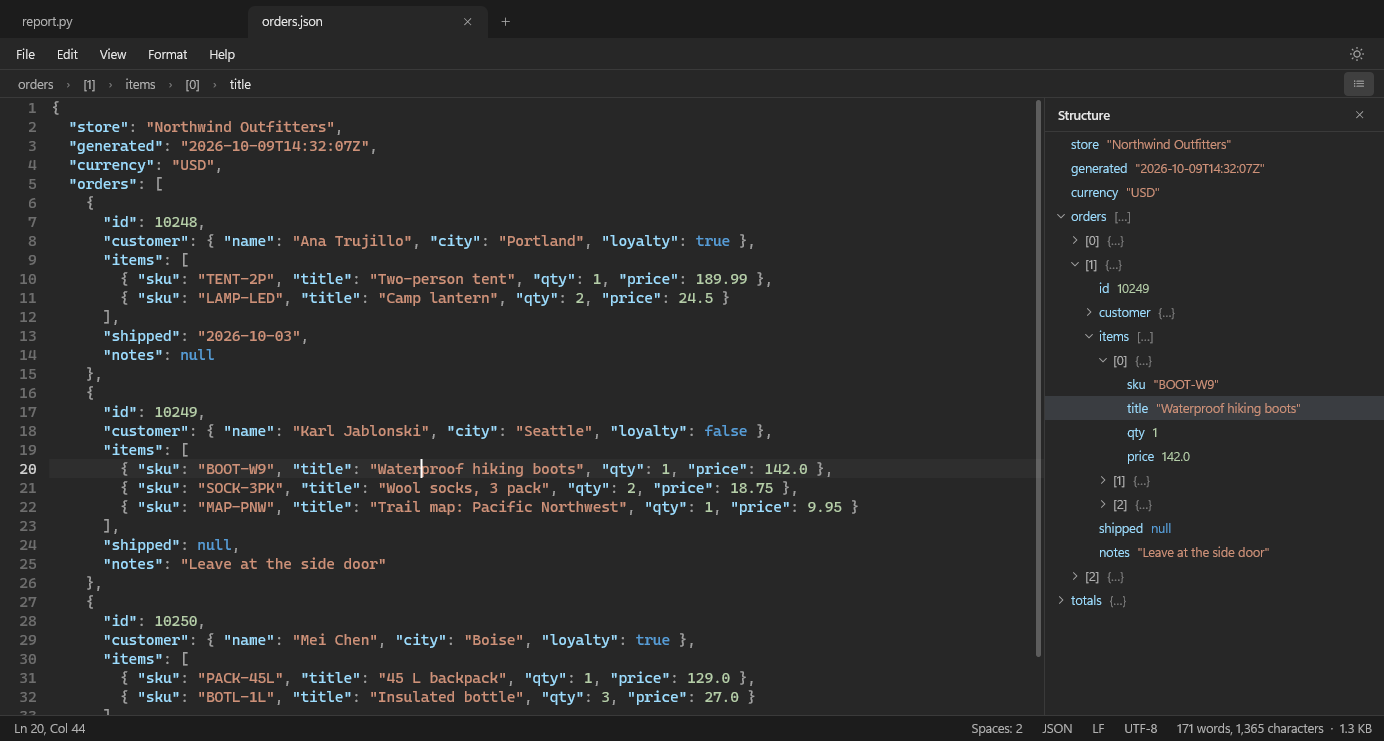
Task: Change line ending via LF status
Action: (x=1098, y=728)
